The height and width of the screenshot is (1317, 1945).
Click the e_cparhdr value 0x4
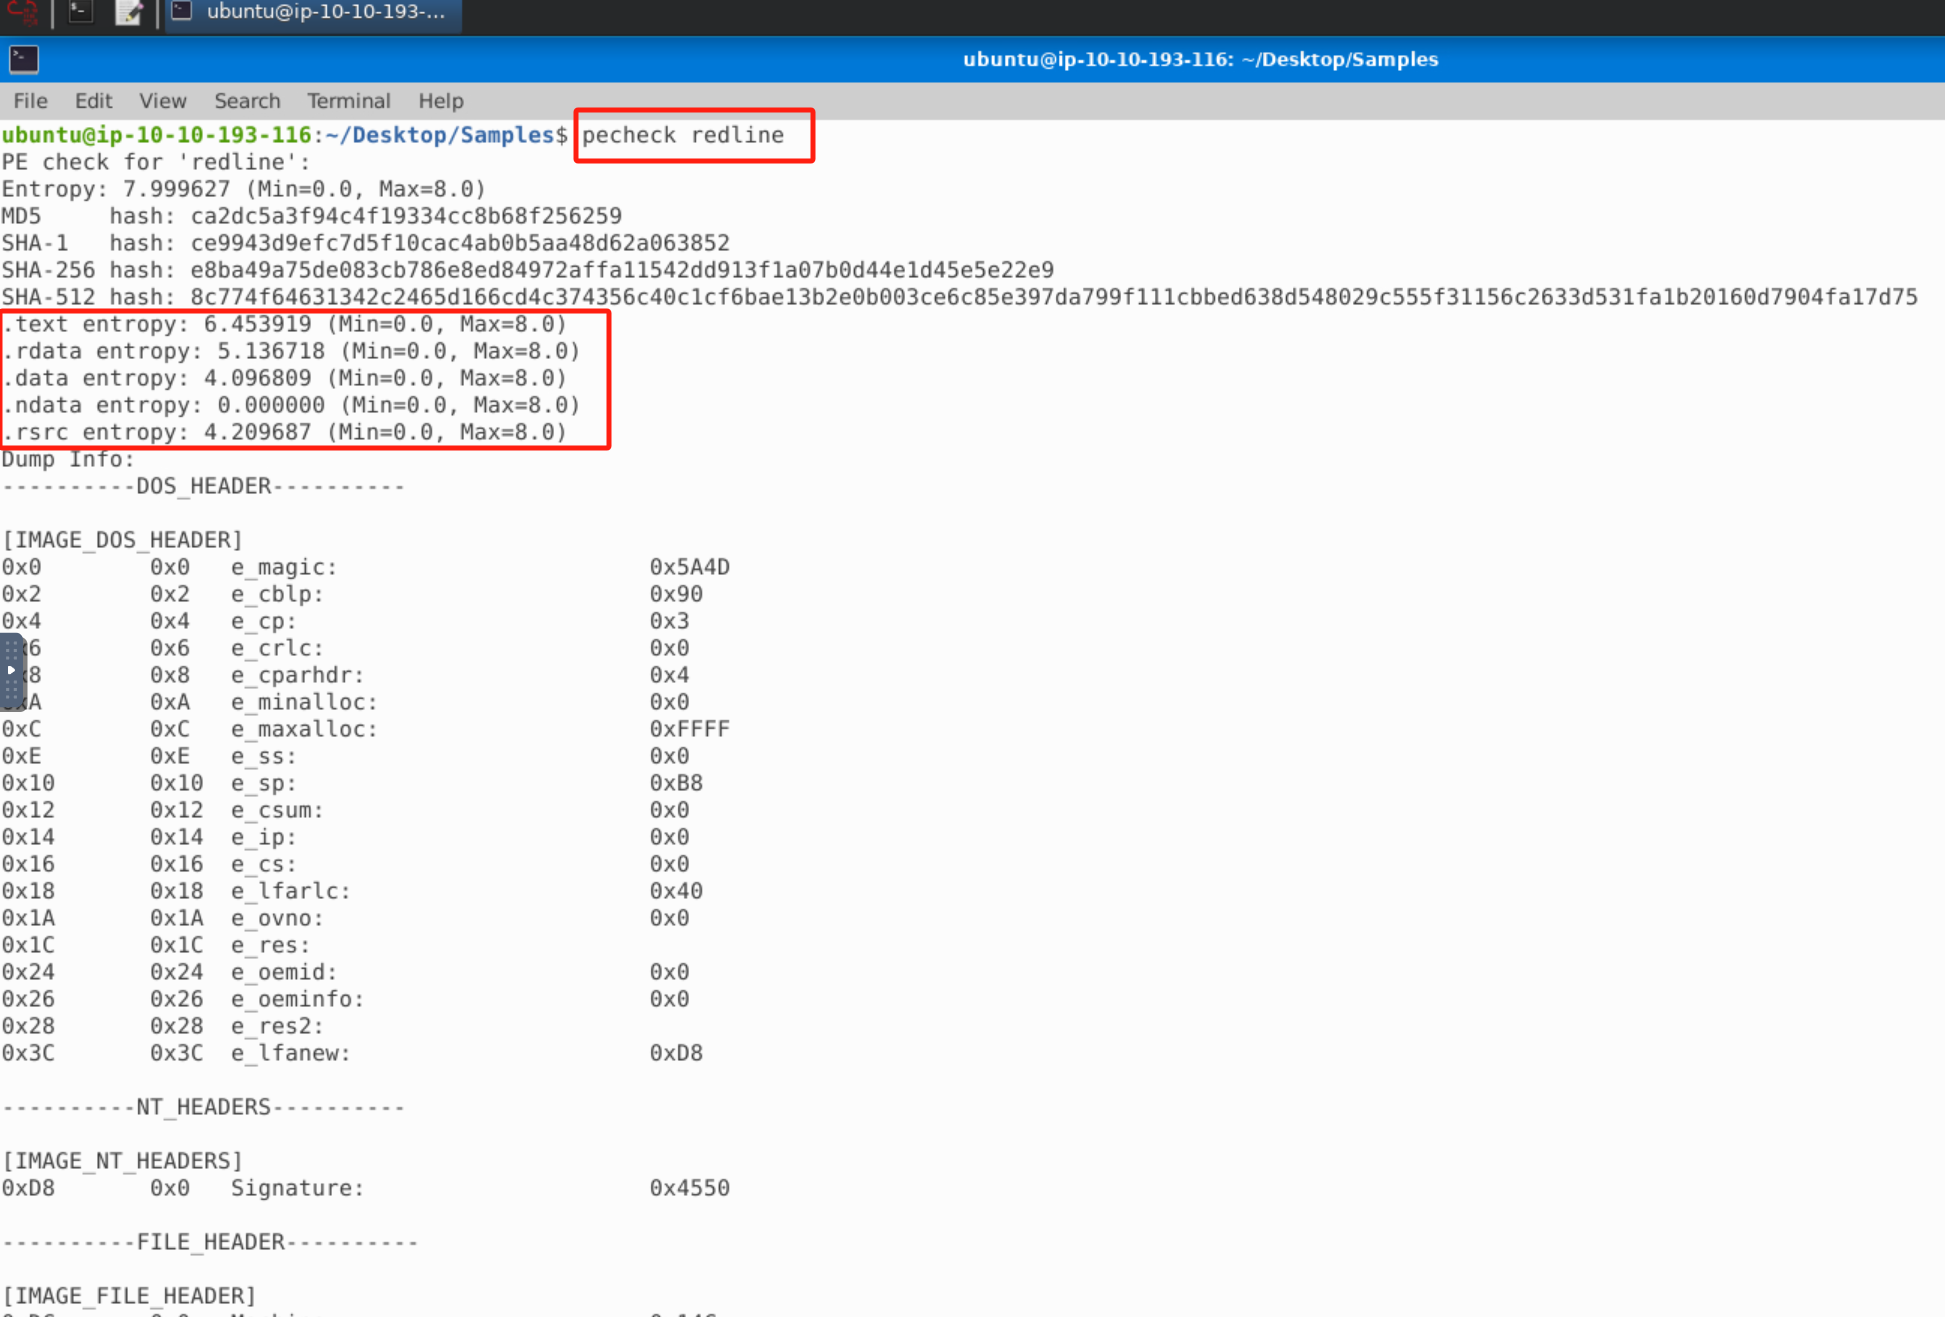click(669, 675)
